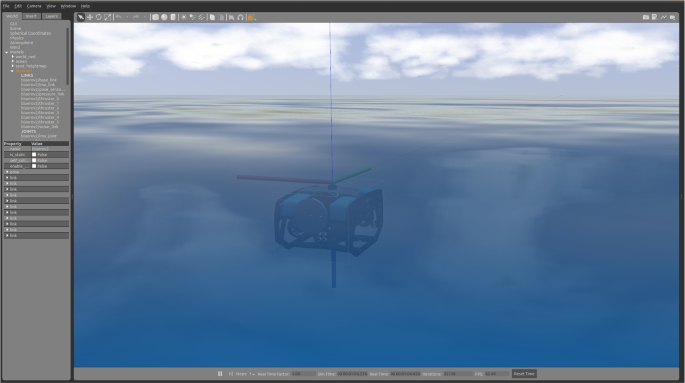Expand the ocean model tree item
685x383 pixels.
(x=13, y=62)
